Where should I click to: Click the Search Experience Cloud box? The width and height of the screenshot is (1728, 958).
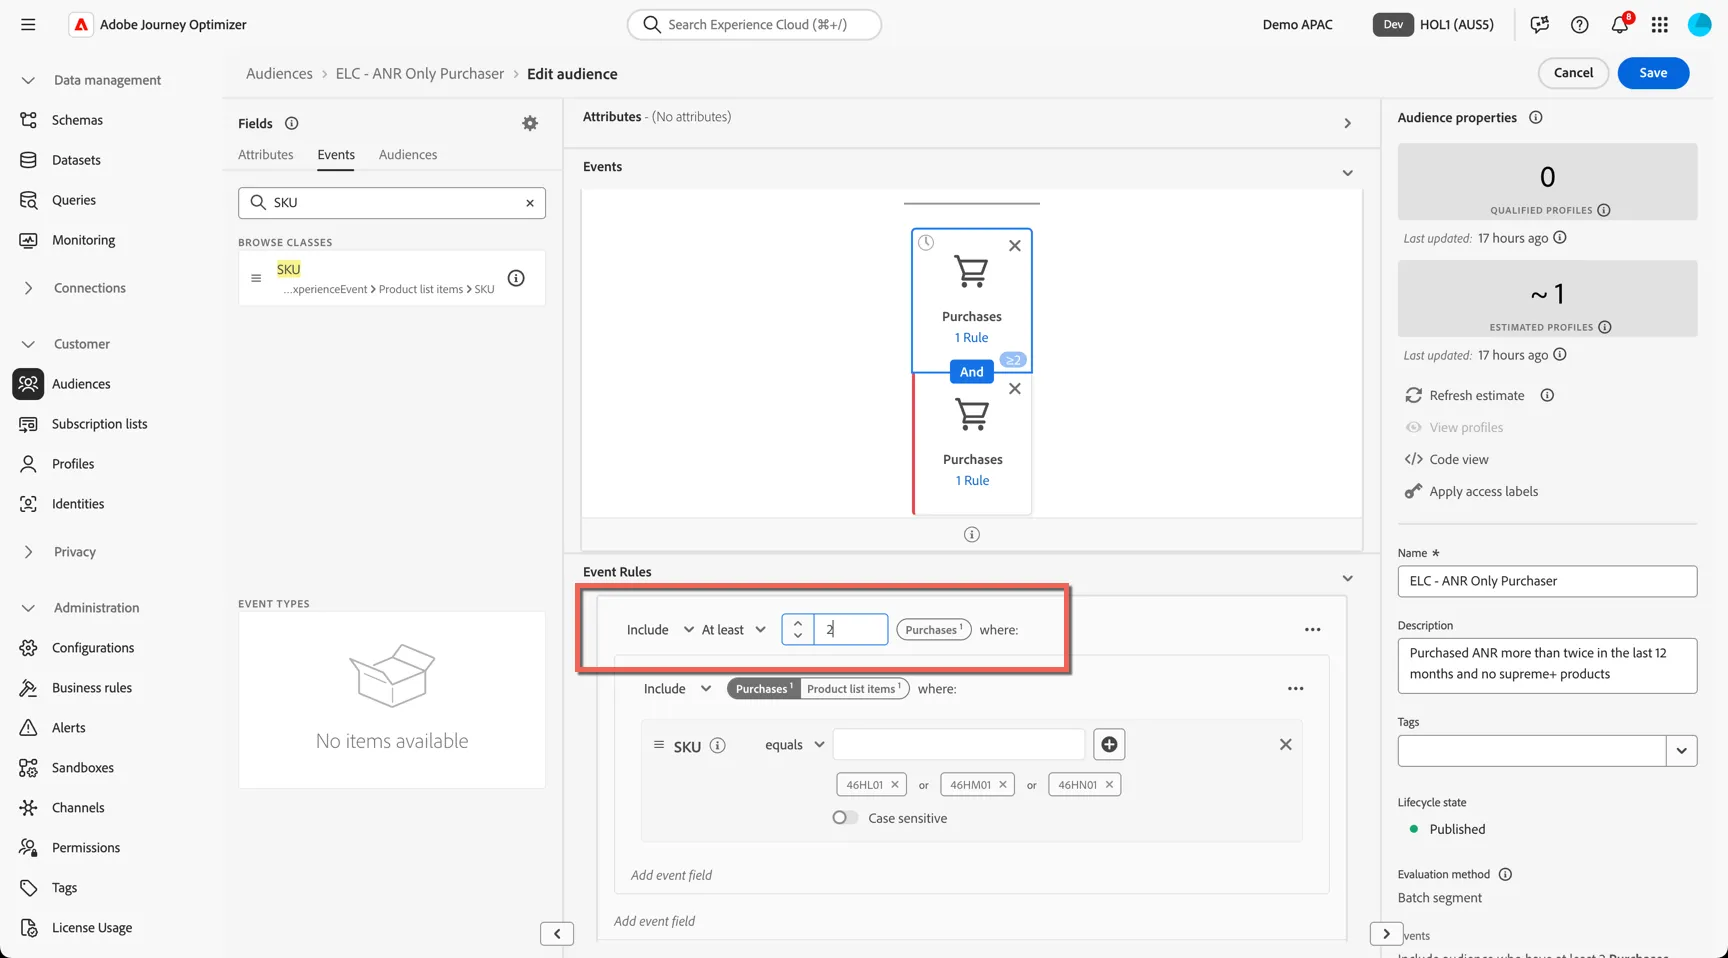click(x=755, y=25)
